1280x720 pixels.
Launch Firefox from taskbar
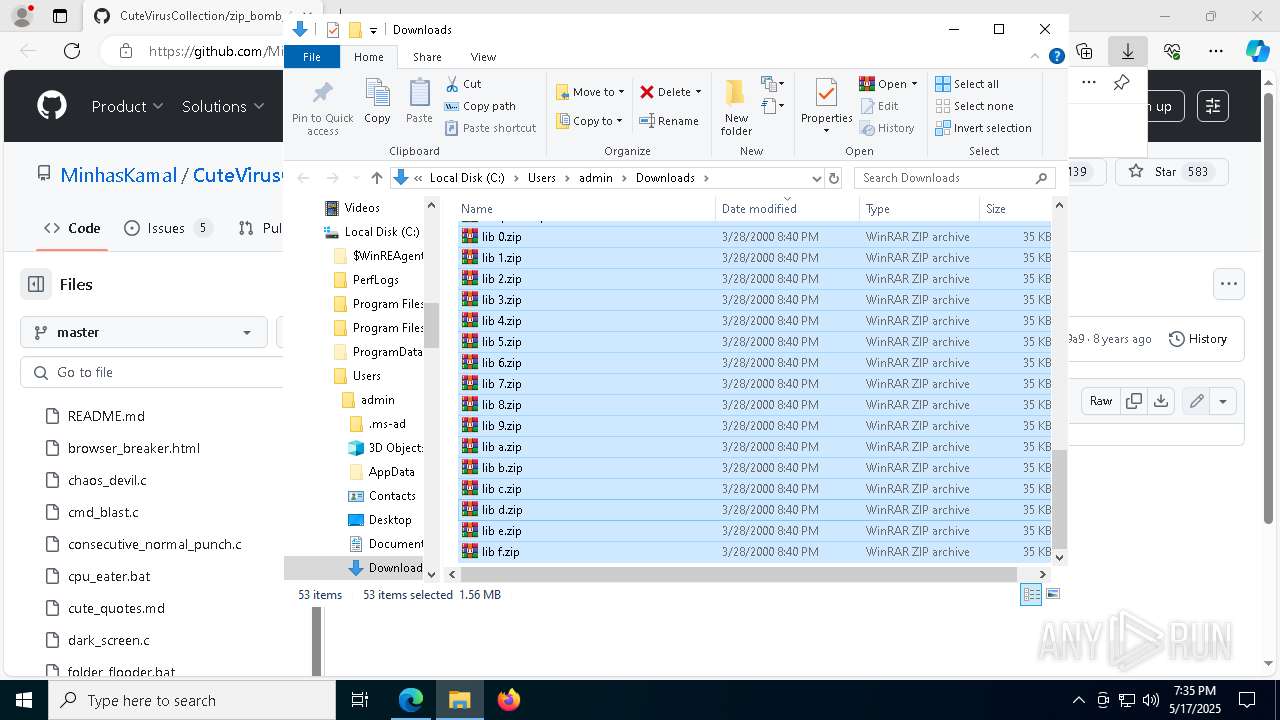point(509,700)
